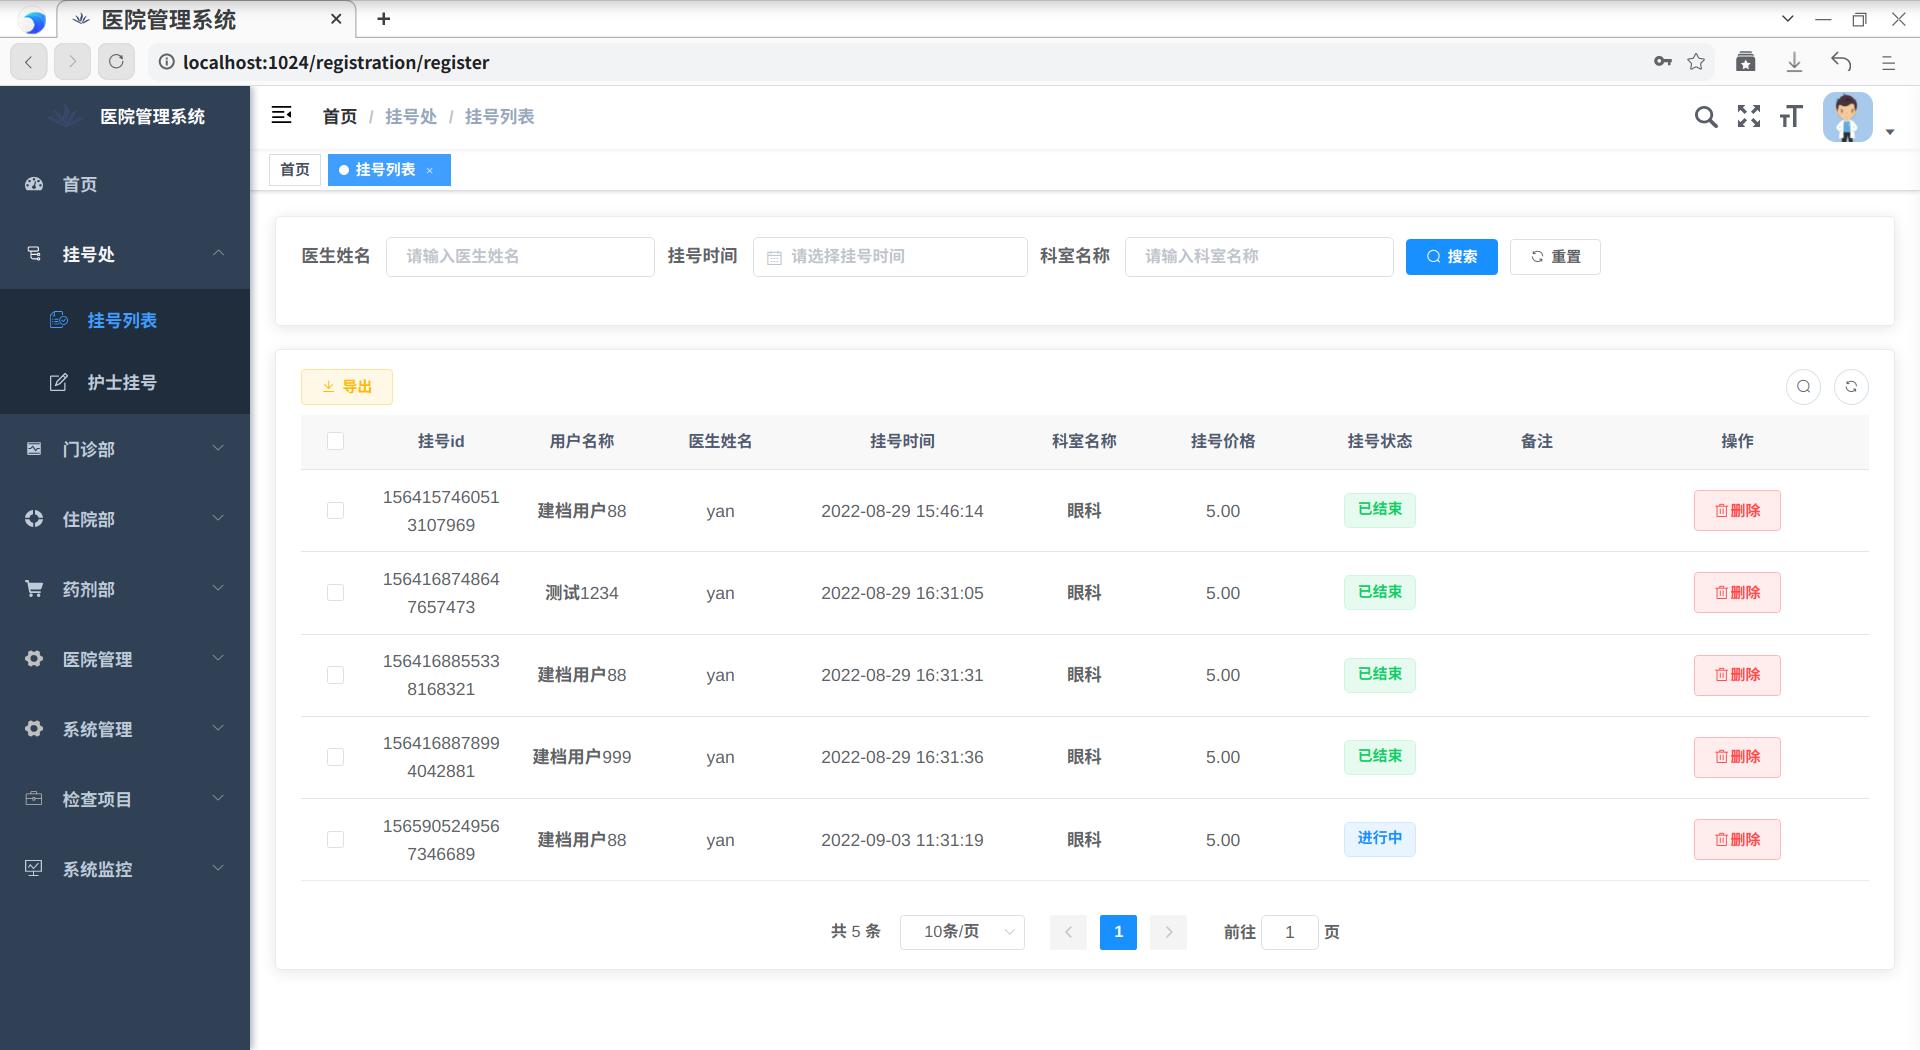Delete the row for 测试1234
Viewport: 1920px width, 1050px height.
[1737, 593]
